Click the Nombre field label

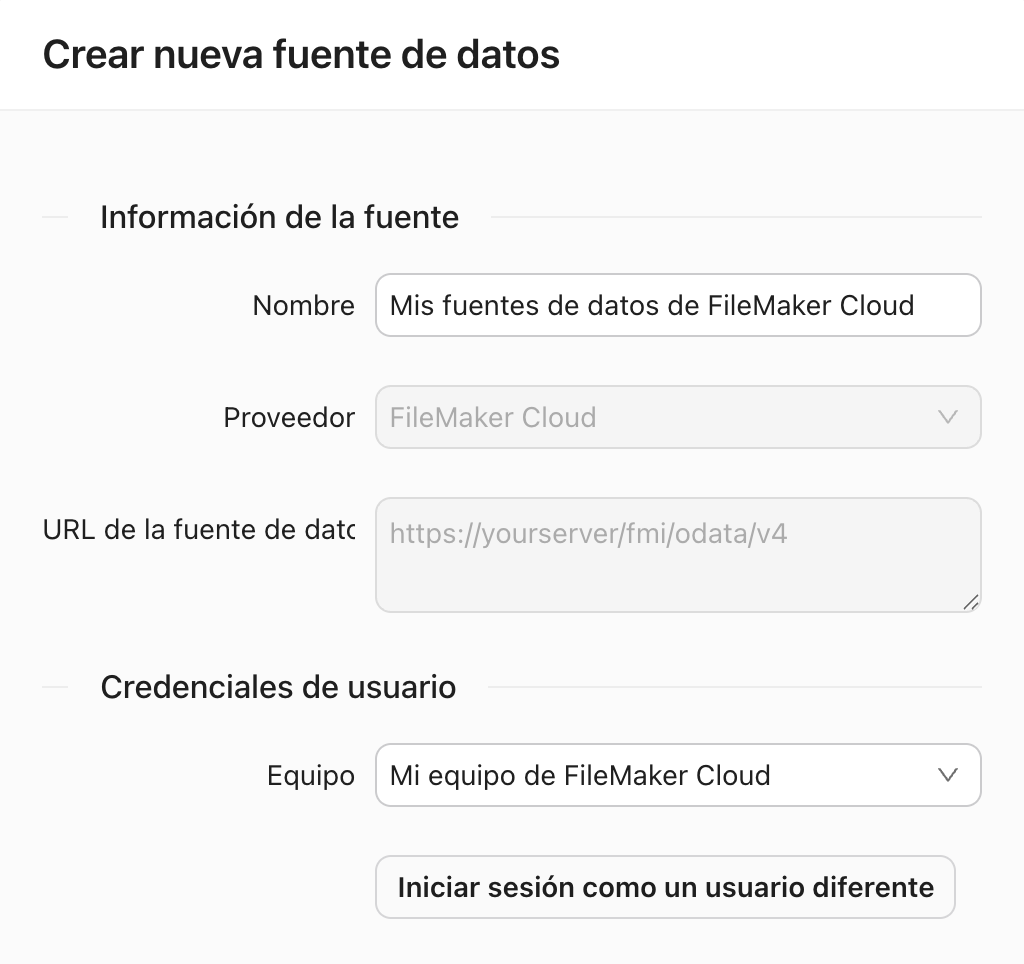pos(304,306)
